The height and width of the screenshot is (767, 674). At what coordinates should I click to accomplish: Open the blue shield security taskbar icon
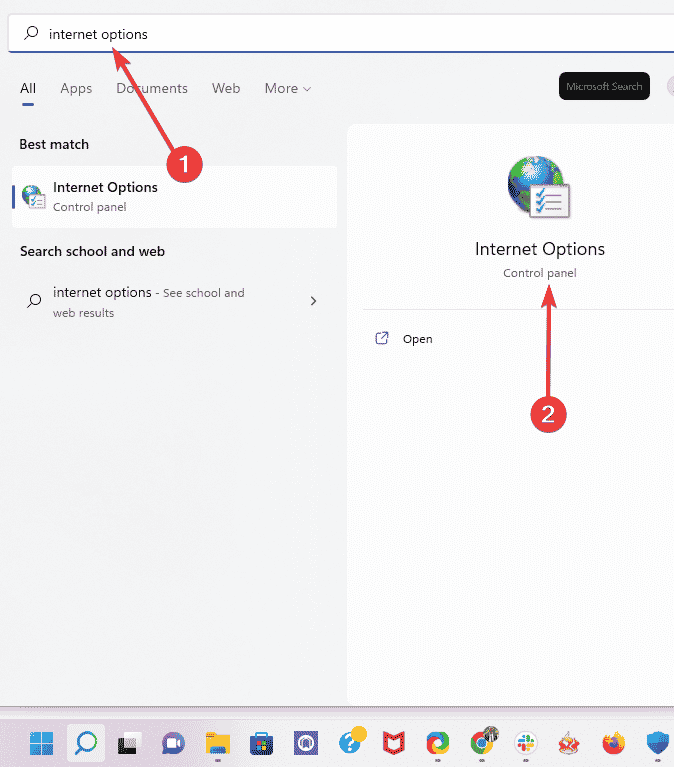tap(657, 744)
